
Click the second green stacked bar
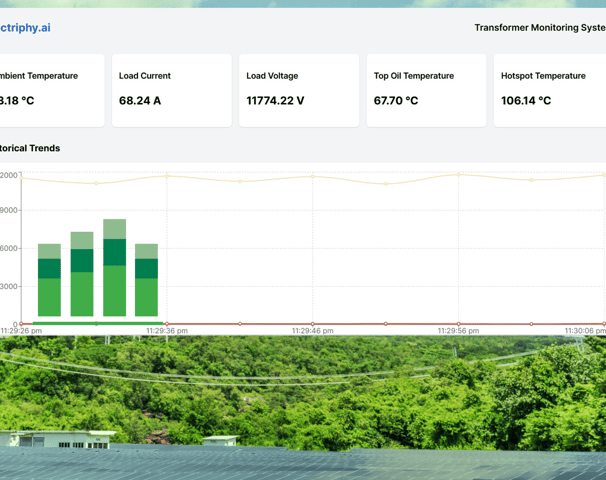point(82,274)
